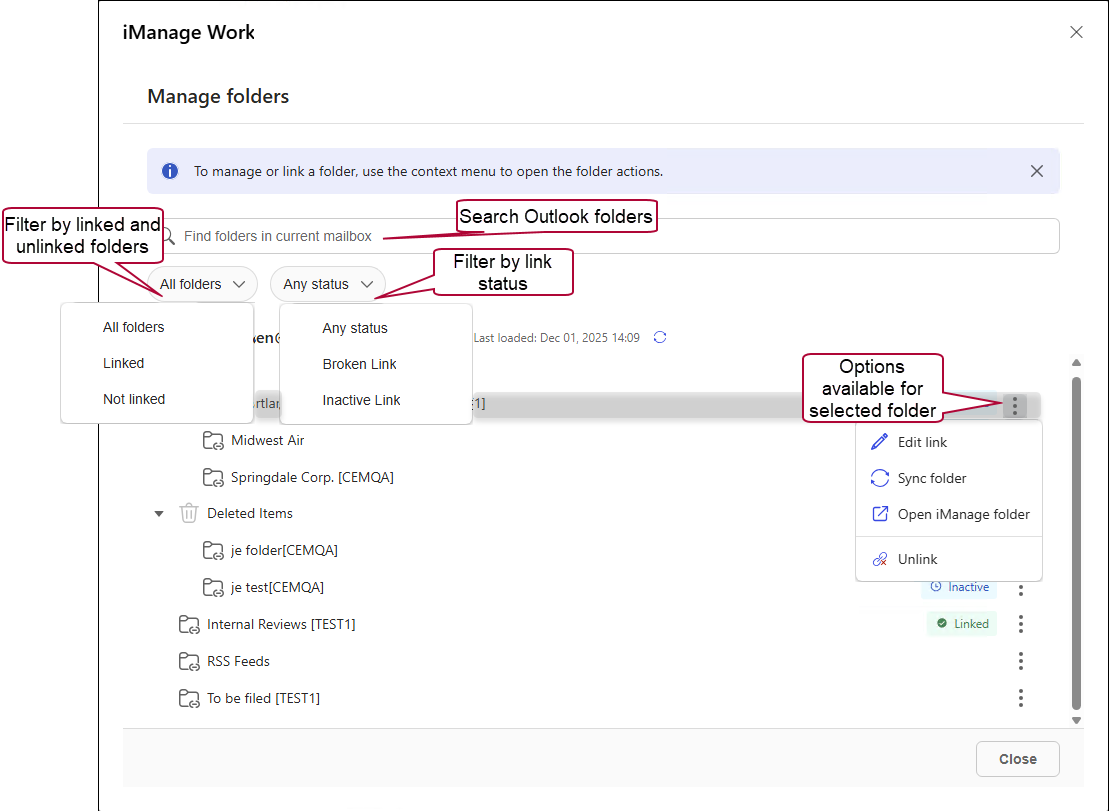This screenshot has height=811, width=1109.
Task: Click the Open iManage folder external-link icon
Action: (x=879, y=514)
